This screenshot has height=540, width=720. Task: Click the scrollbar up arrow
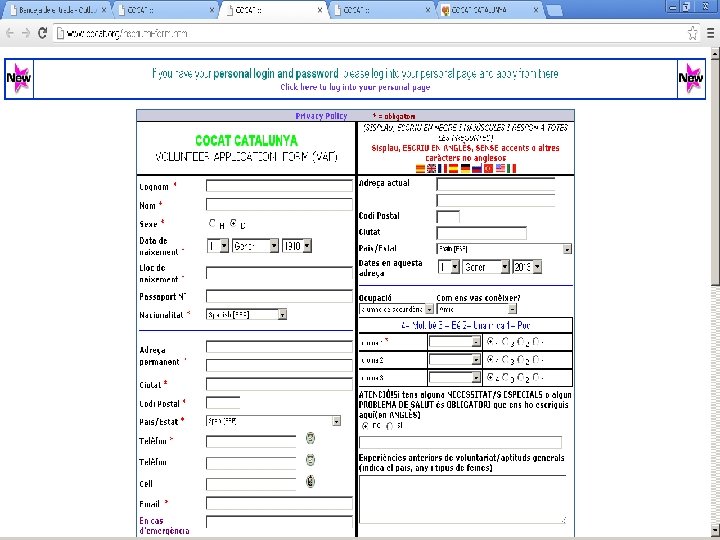pos(715,53)
